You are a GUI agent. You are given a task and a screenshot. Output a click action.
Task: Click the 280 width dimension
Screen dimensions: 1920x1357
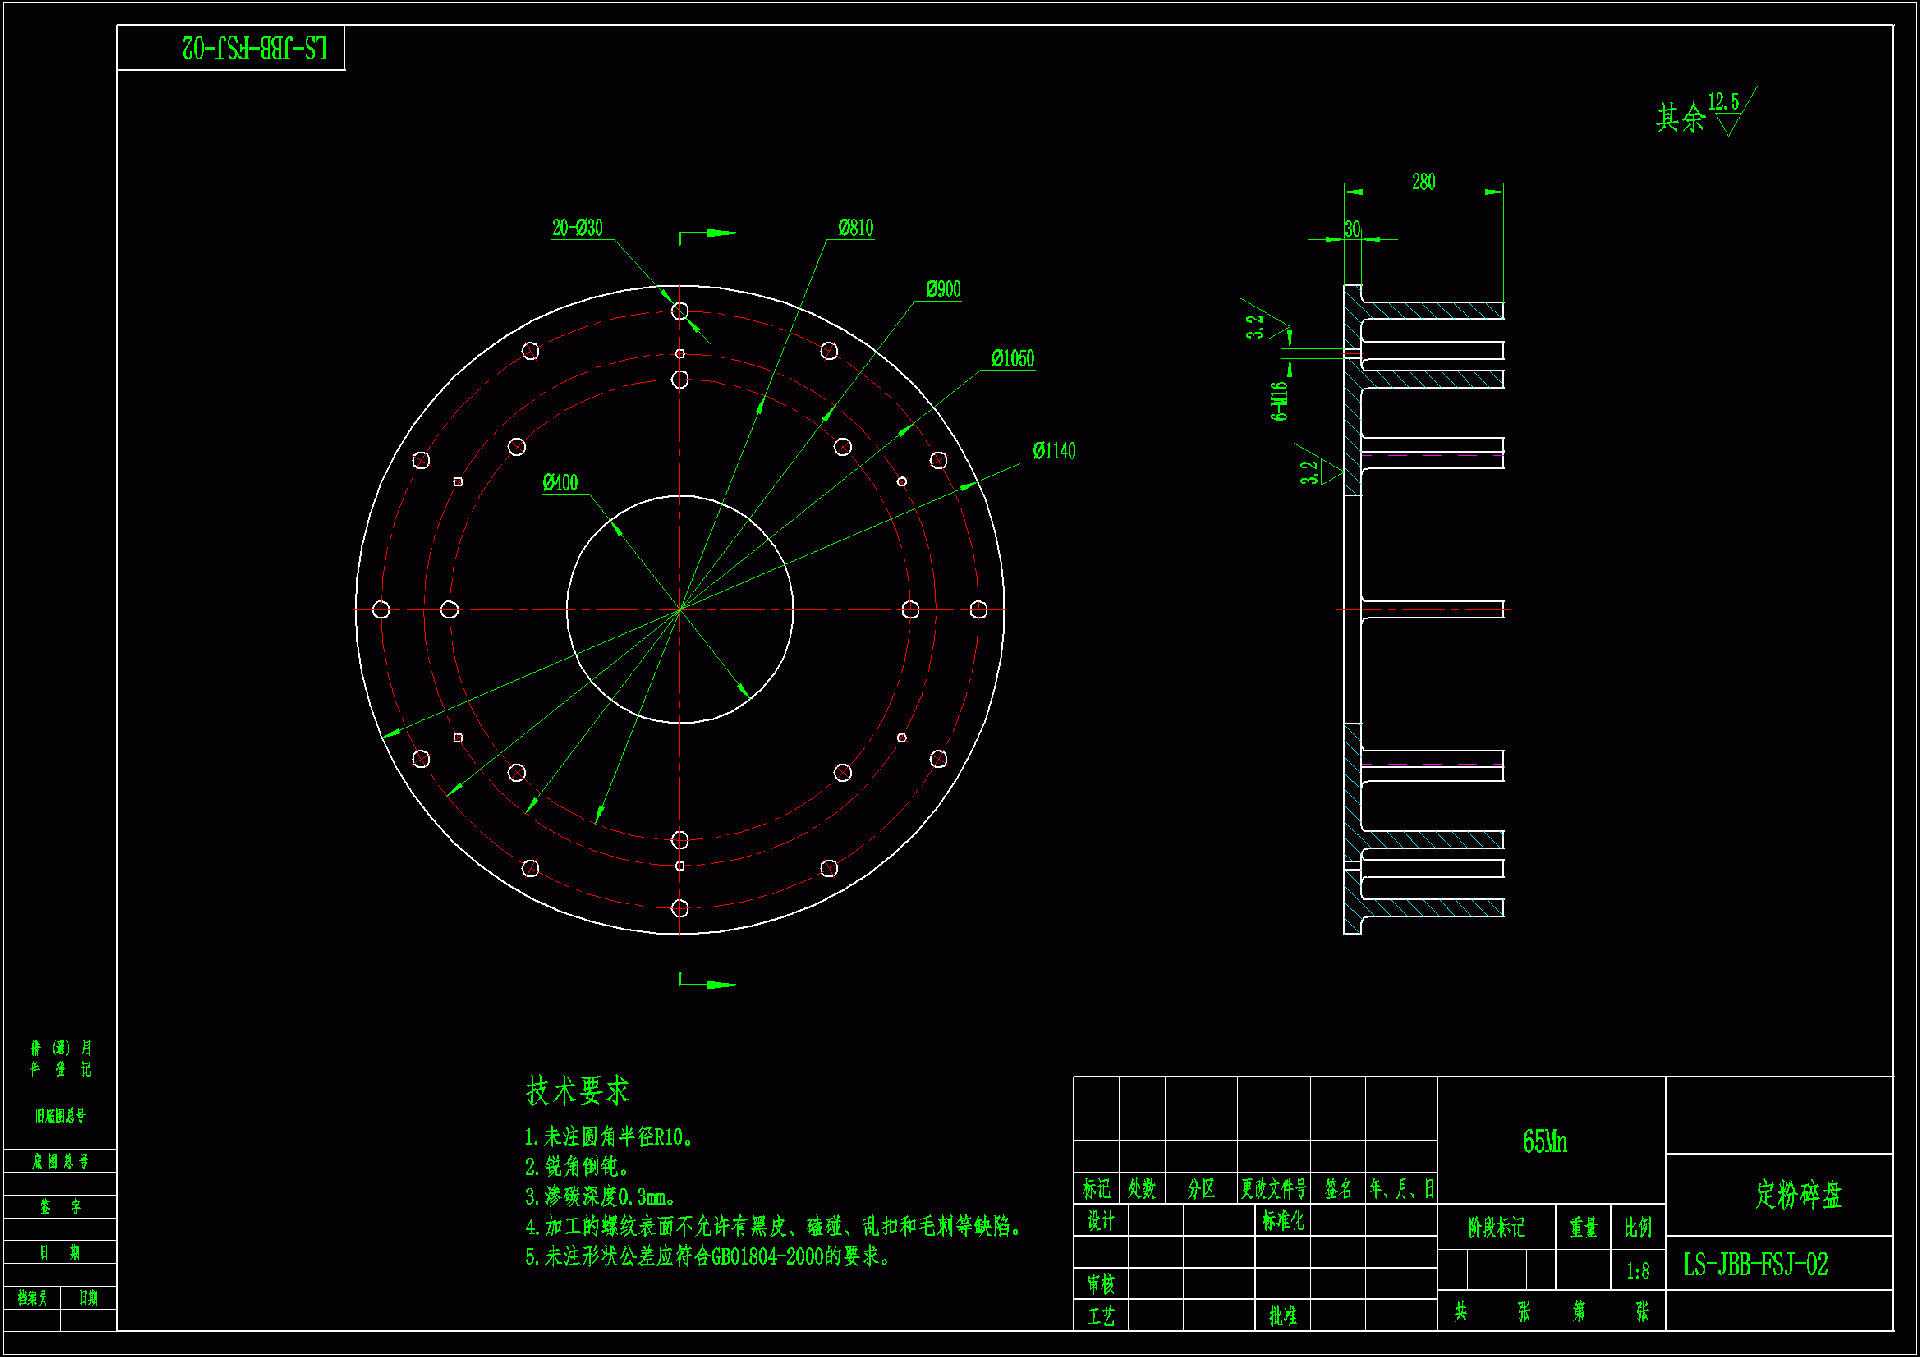(x=1423, y=182)
